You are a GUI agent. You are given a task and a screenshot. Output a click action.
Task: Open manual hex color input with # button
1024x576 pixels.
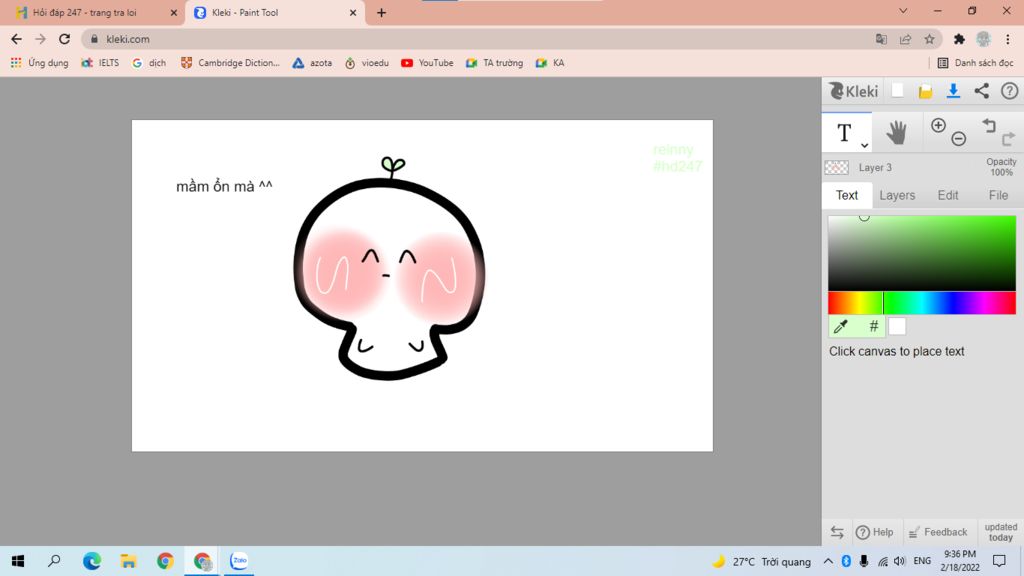coord(874,326)
